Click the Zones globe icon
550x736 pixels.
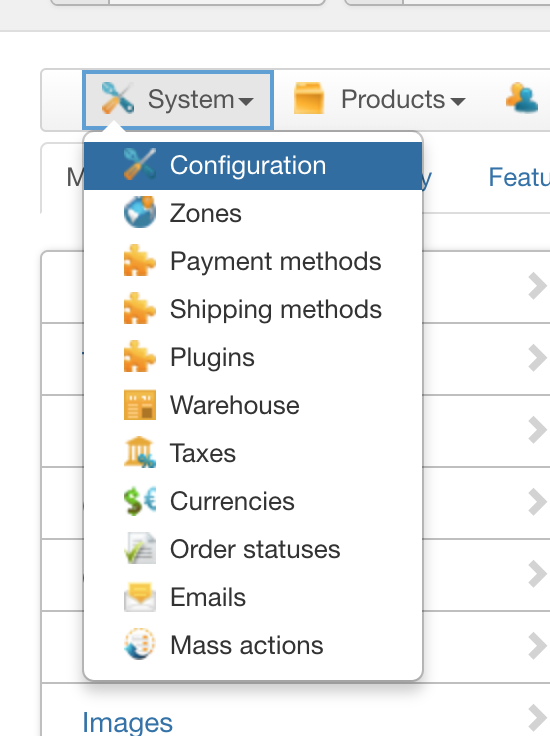140,213
